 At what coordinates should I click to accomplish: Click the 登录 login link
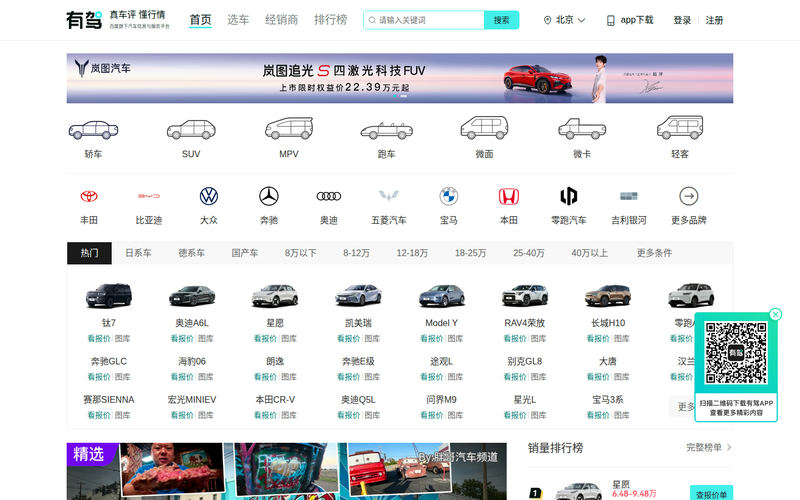point(682,20)
